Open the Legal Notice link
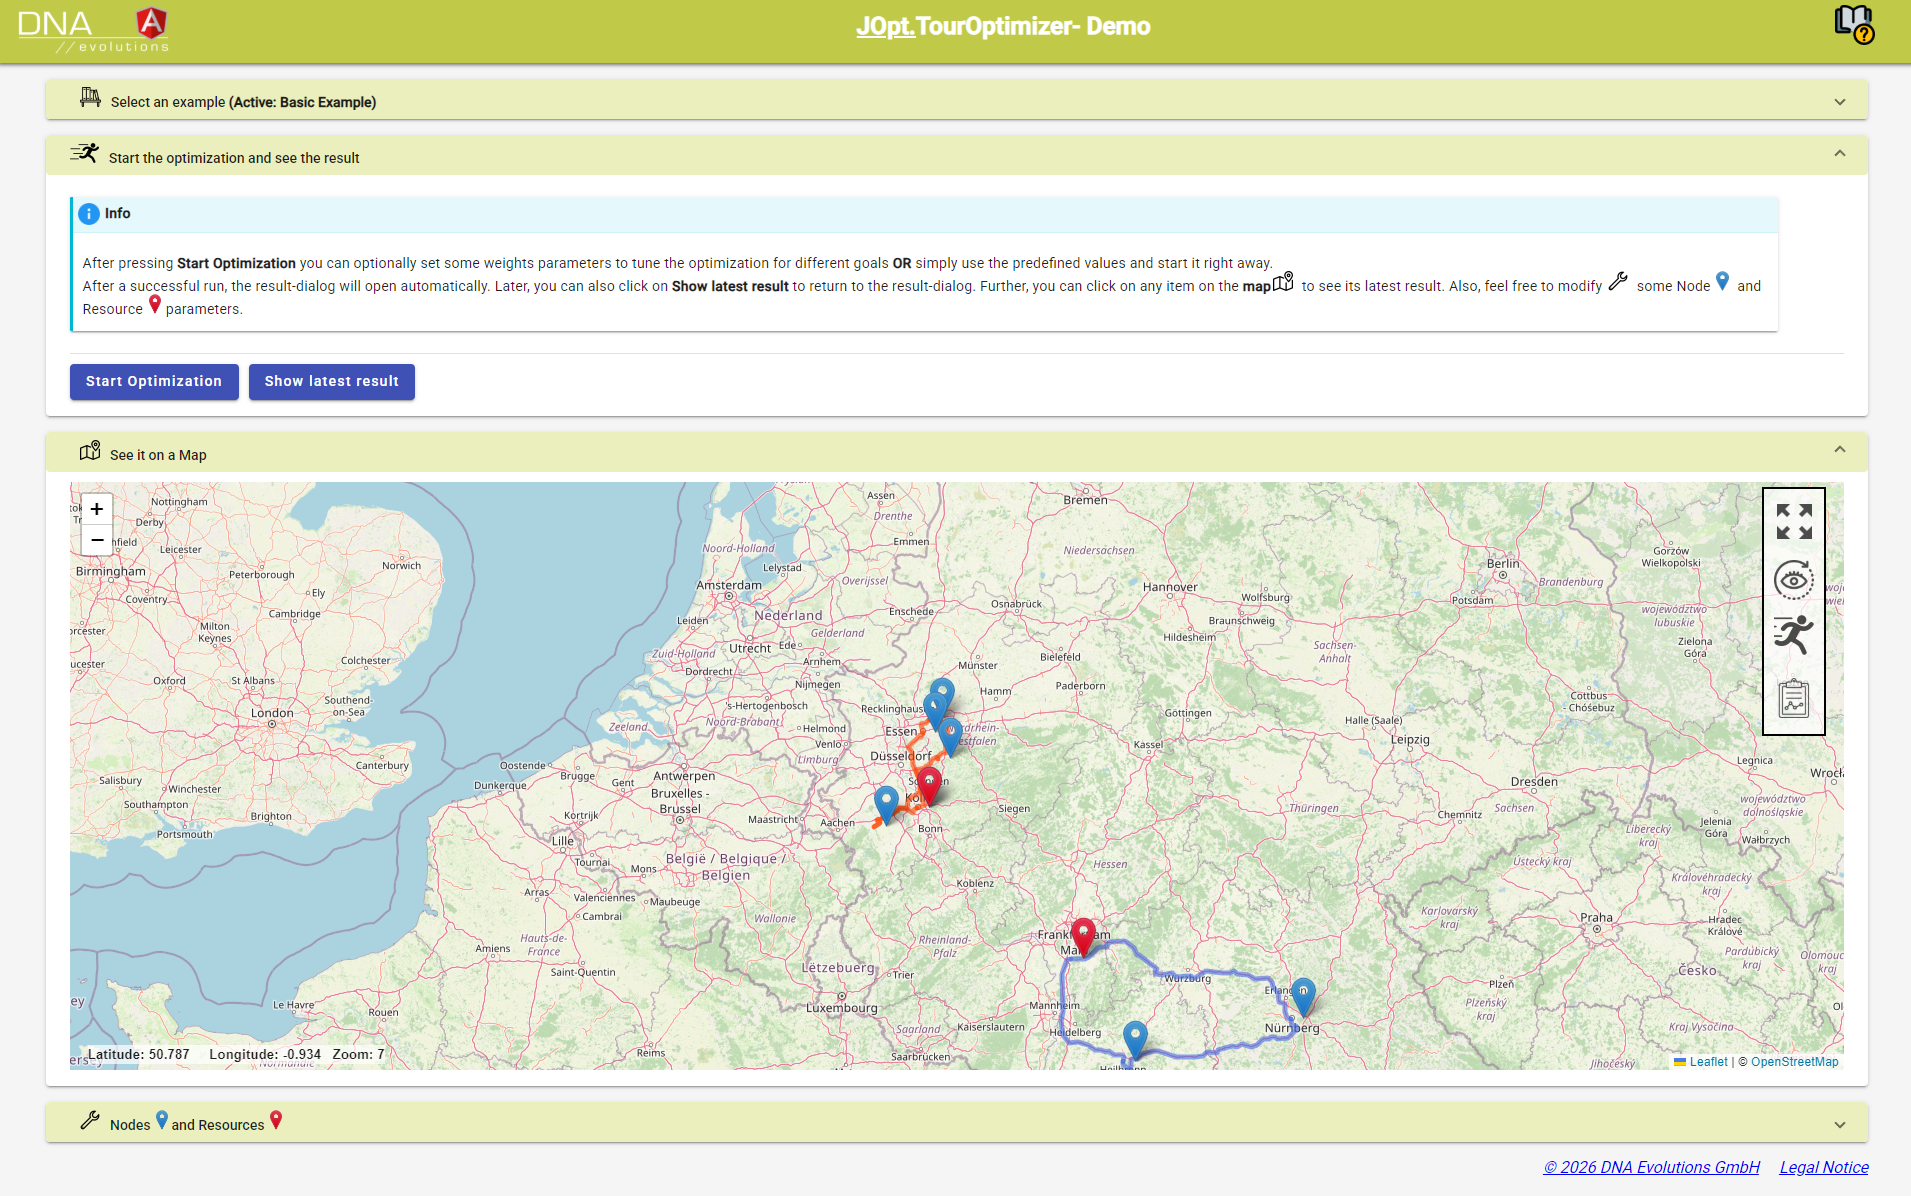 (1823, 1167)
